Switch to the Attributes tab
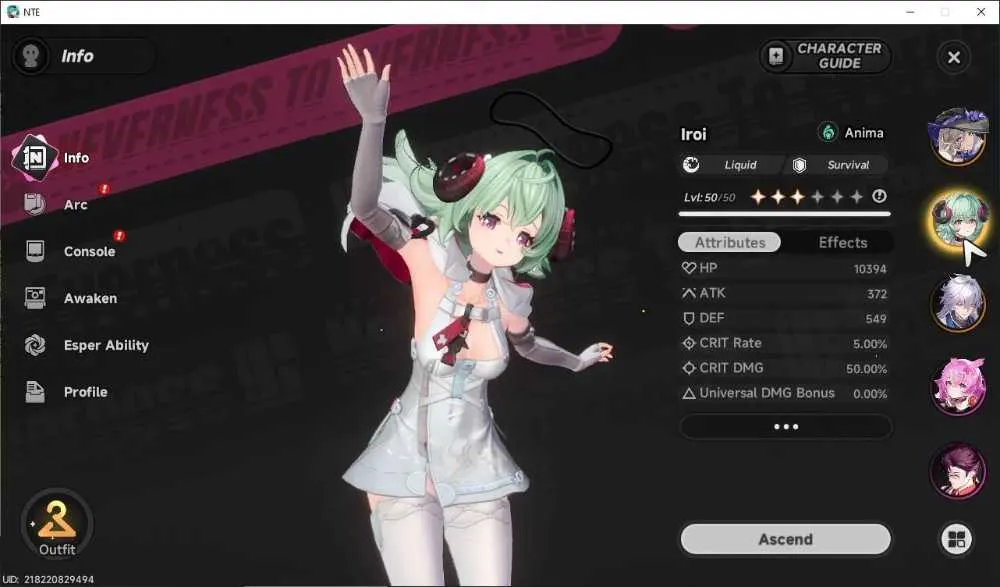Image resolution: width=1000 pixels, height=587 pixels. click(x=730, y=242)
